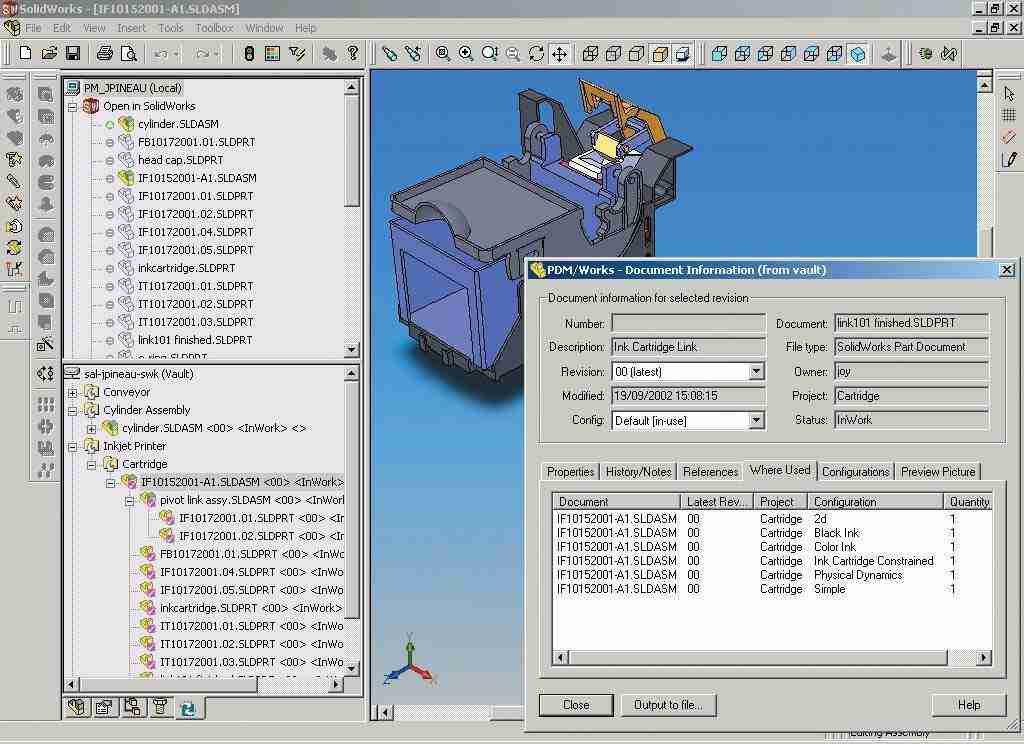
Task: Open the Toolbox menu
Action: point(214,28)
